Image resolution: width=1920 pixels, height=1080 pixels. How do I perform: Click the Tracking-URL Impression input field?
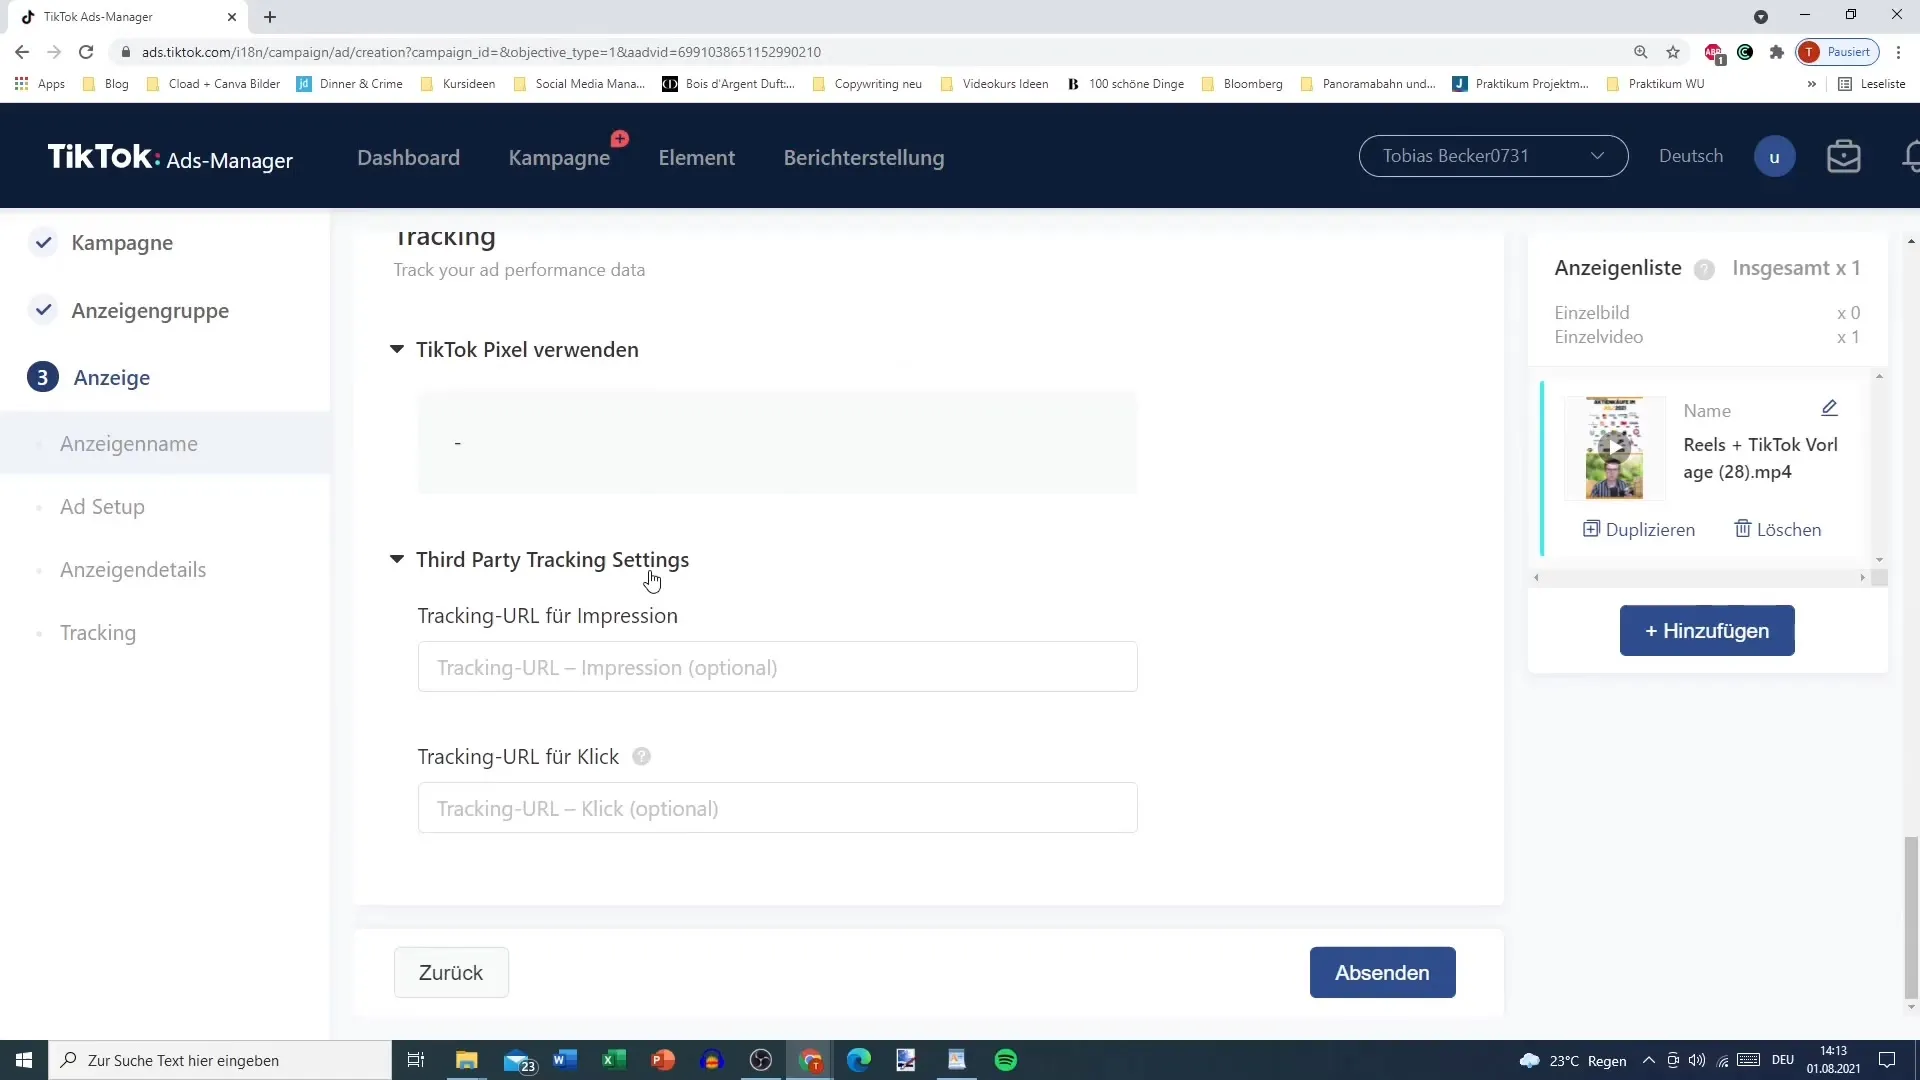coord(777,667)
